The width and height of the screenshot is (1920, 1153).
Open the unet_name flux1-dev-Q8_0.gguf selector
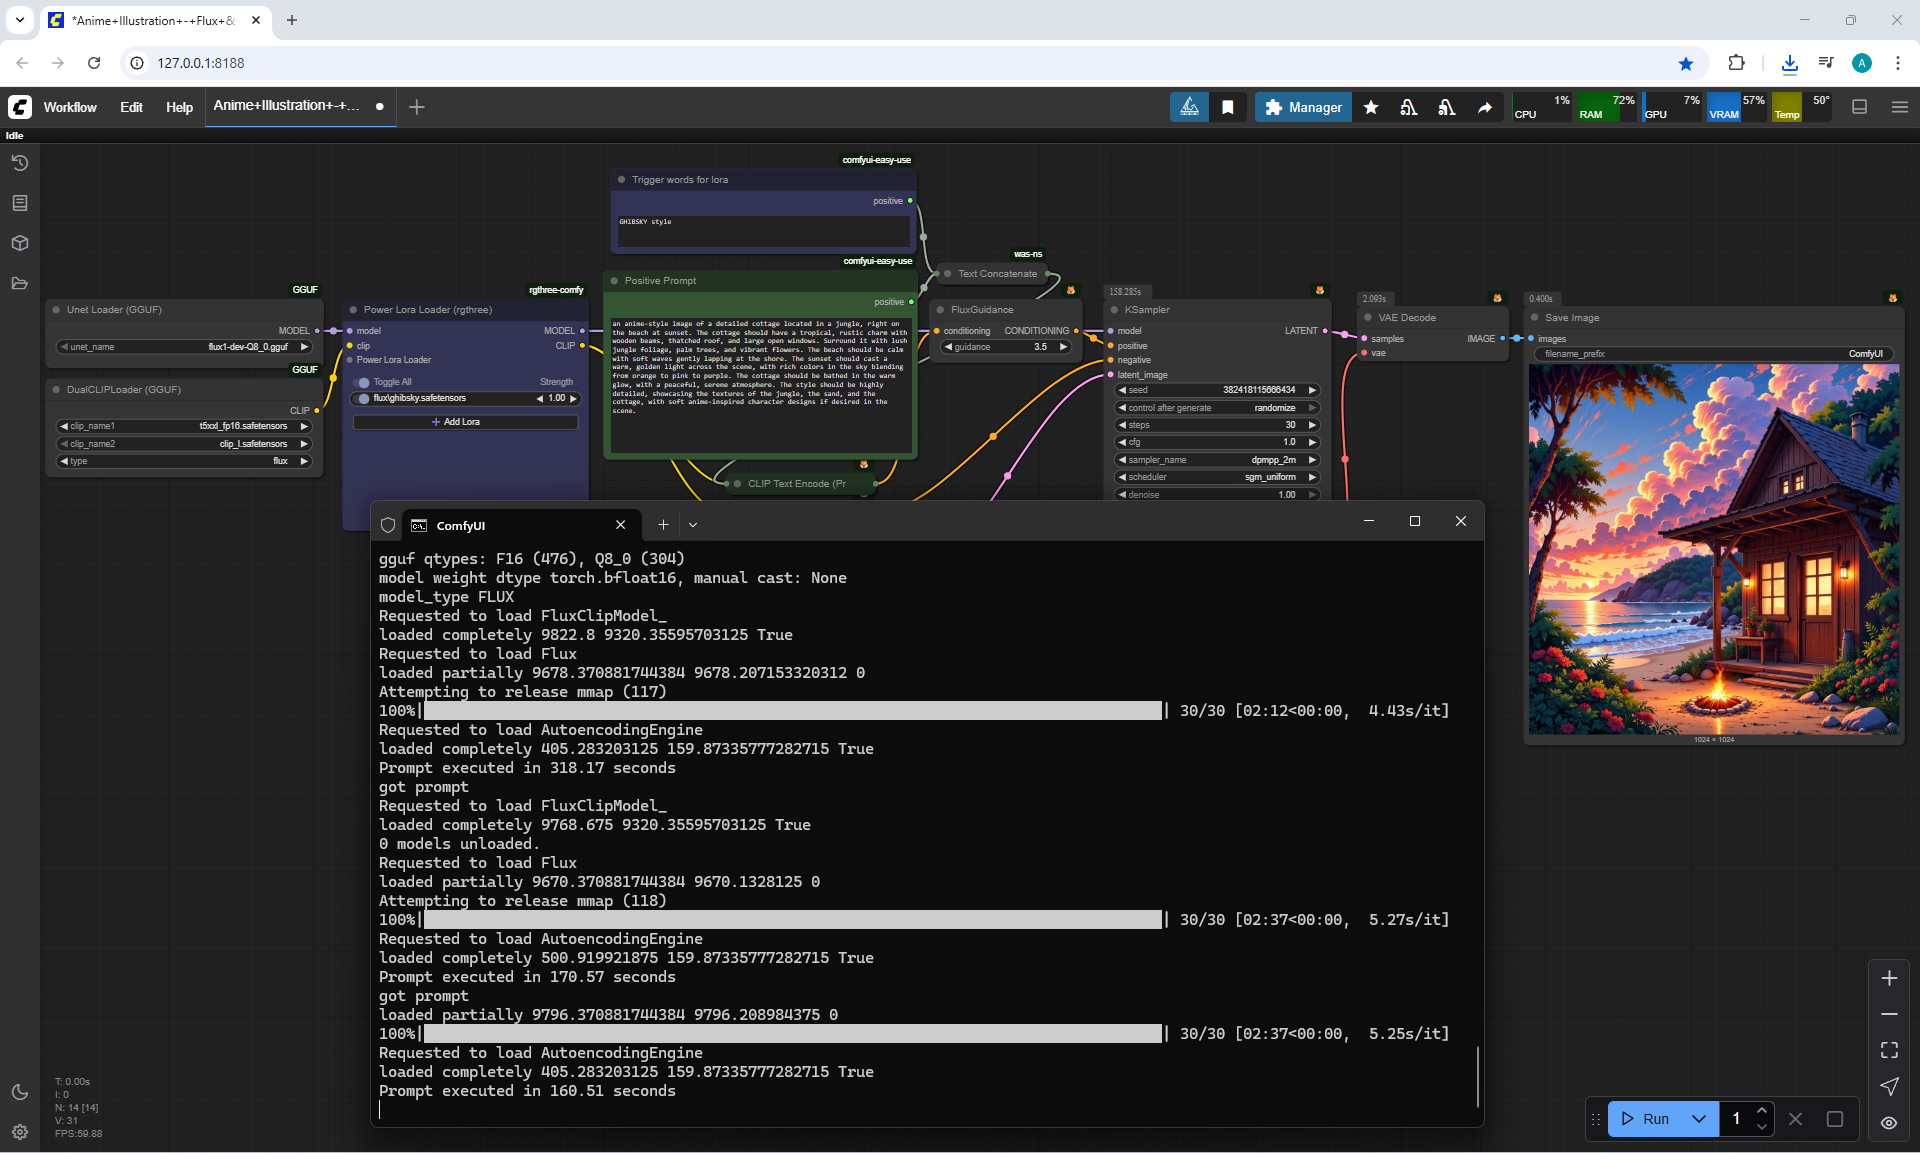(x=185, y=347)
